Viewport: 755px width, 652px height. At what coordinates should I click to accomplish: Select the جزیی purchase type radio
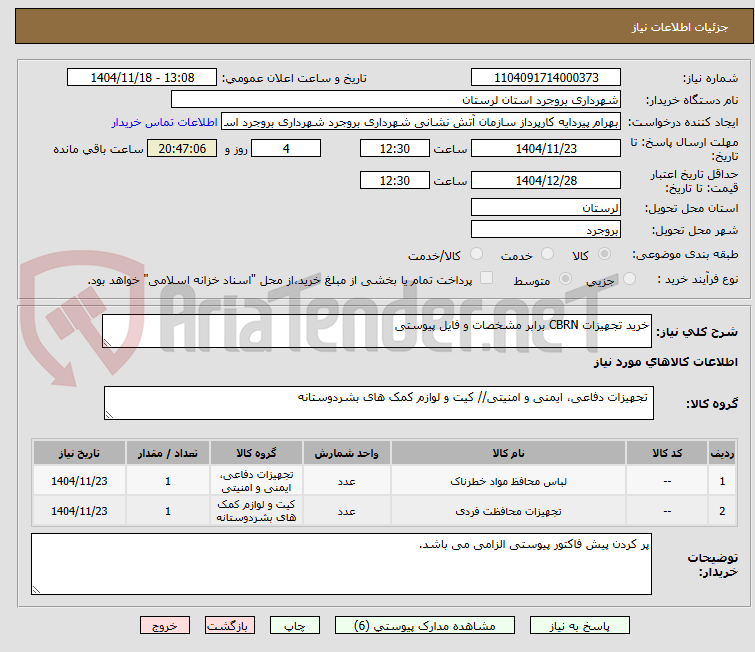(629, 278)
